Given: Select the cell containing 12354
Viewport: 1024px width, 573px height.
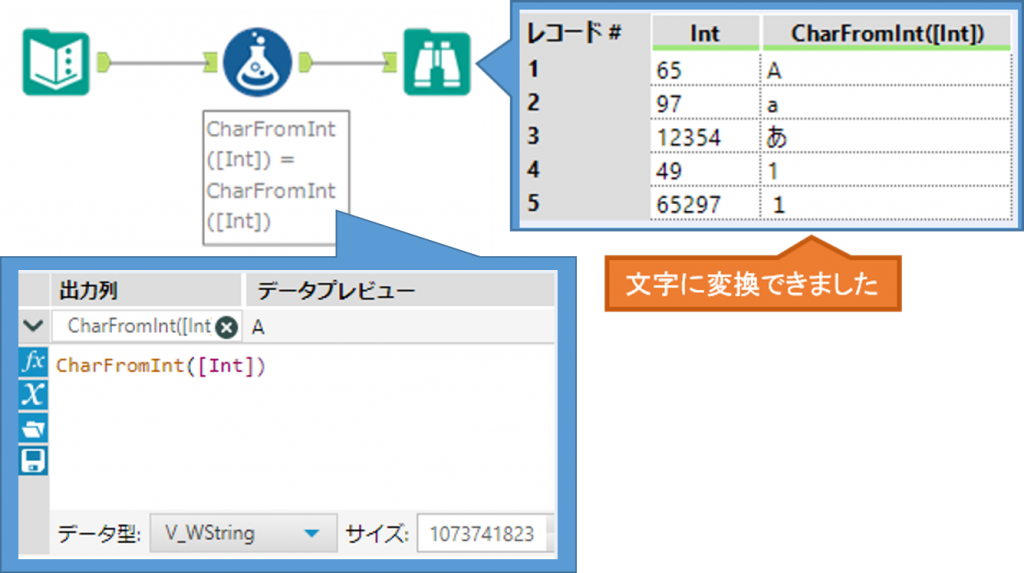Looking at the screenshot, I should 704,137.
